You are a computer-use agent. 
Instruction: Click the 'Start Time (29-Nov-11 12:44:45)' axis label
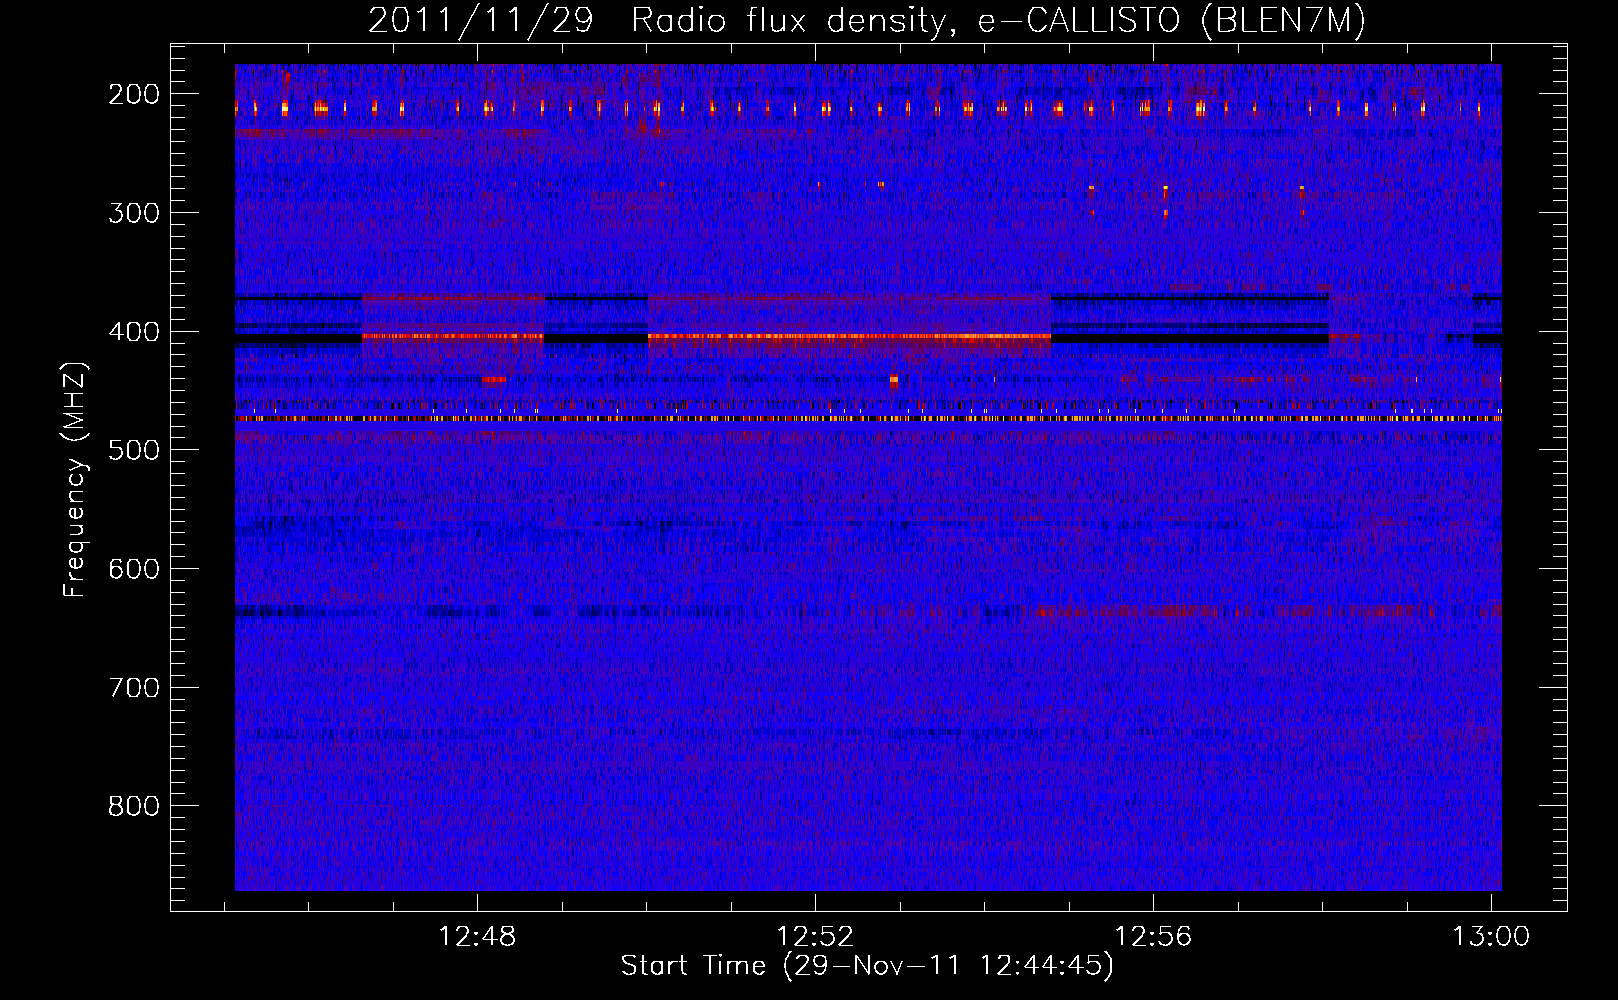click(867, 966)
